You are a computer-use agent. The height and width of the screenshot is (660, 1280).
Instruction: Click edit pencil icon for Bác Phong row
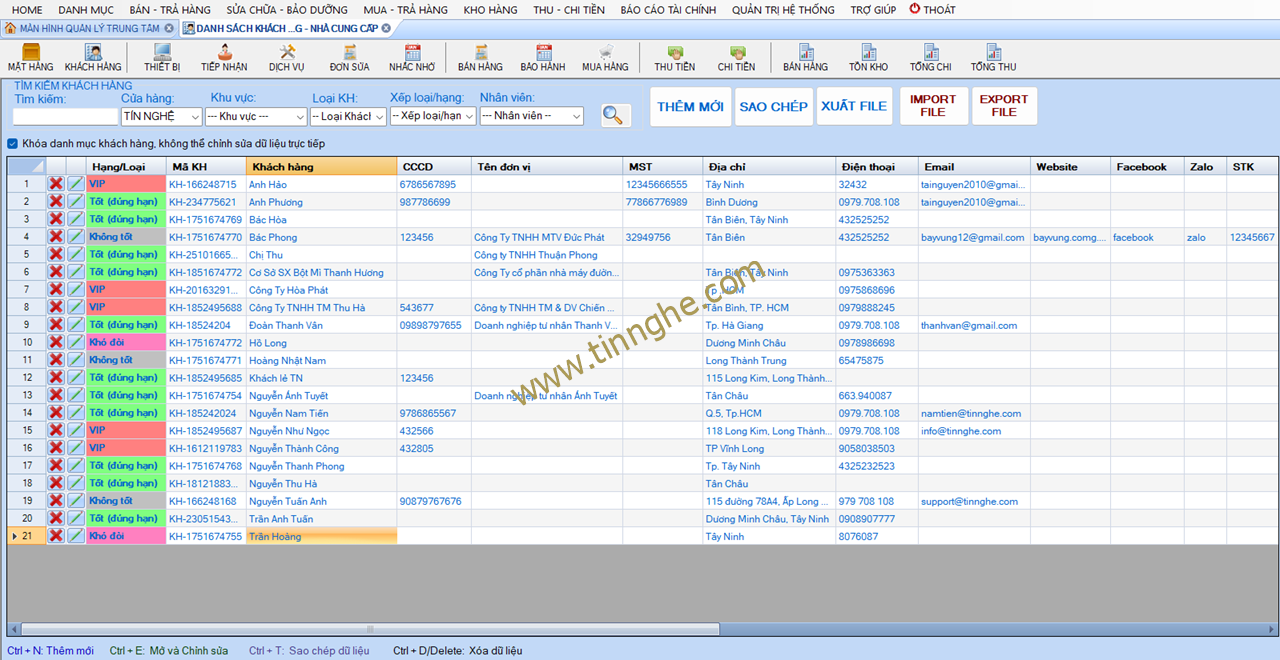(76, 238)
